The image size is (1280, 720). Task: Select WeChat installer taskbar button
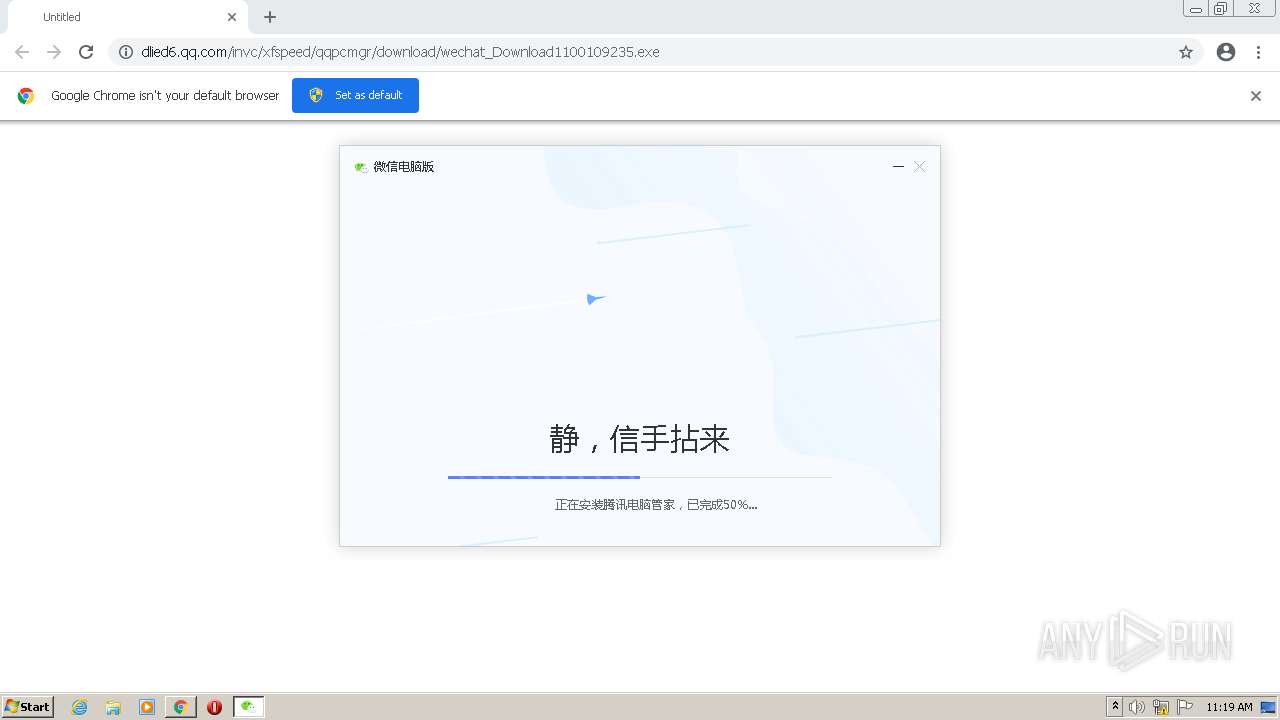coord(249,707)
